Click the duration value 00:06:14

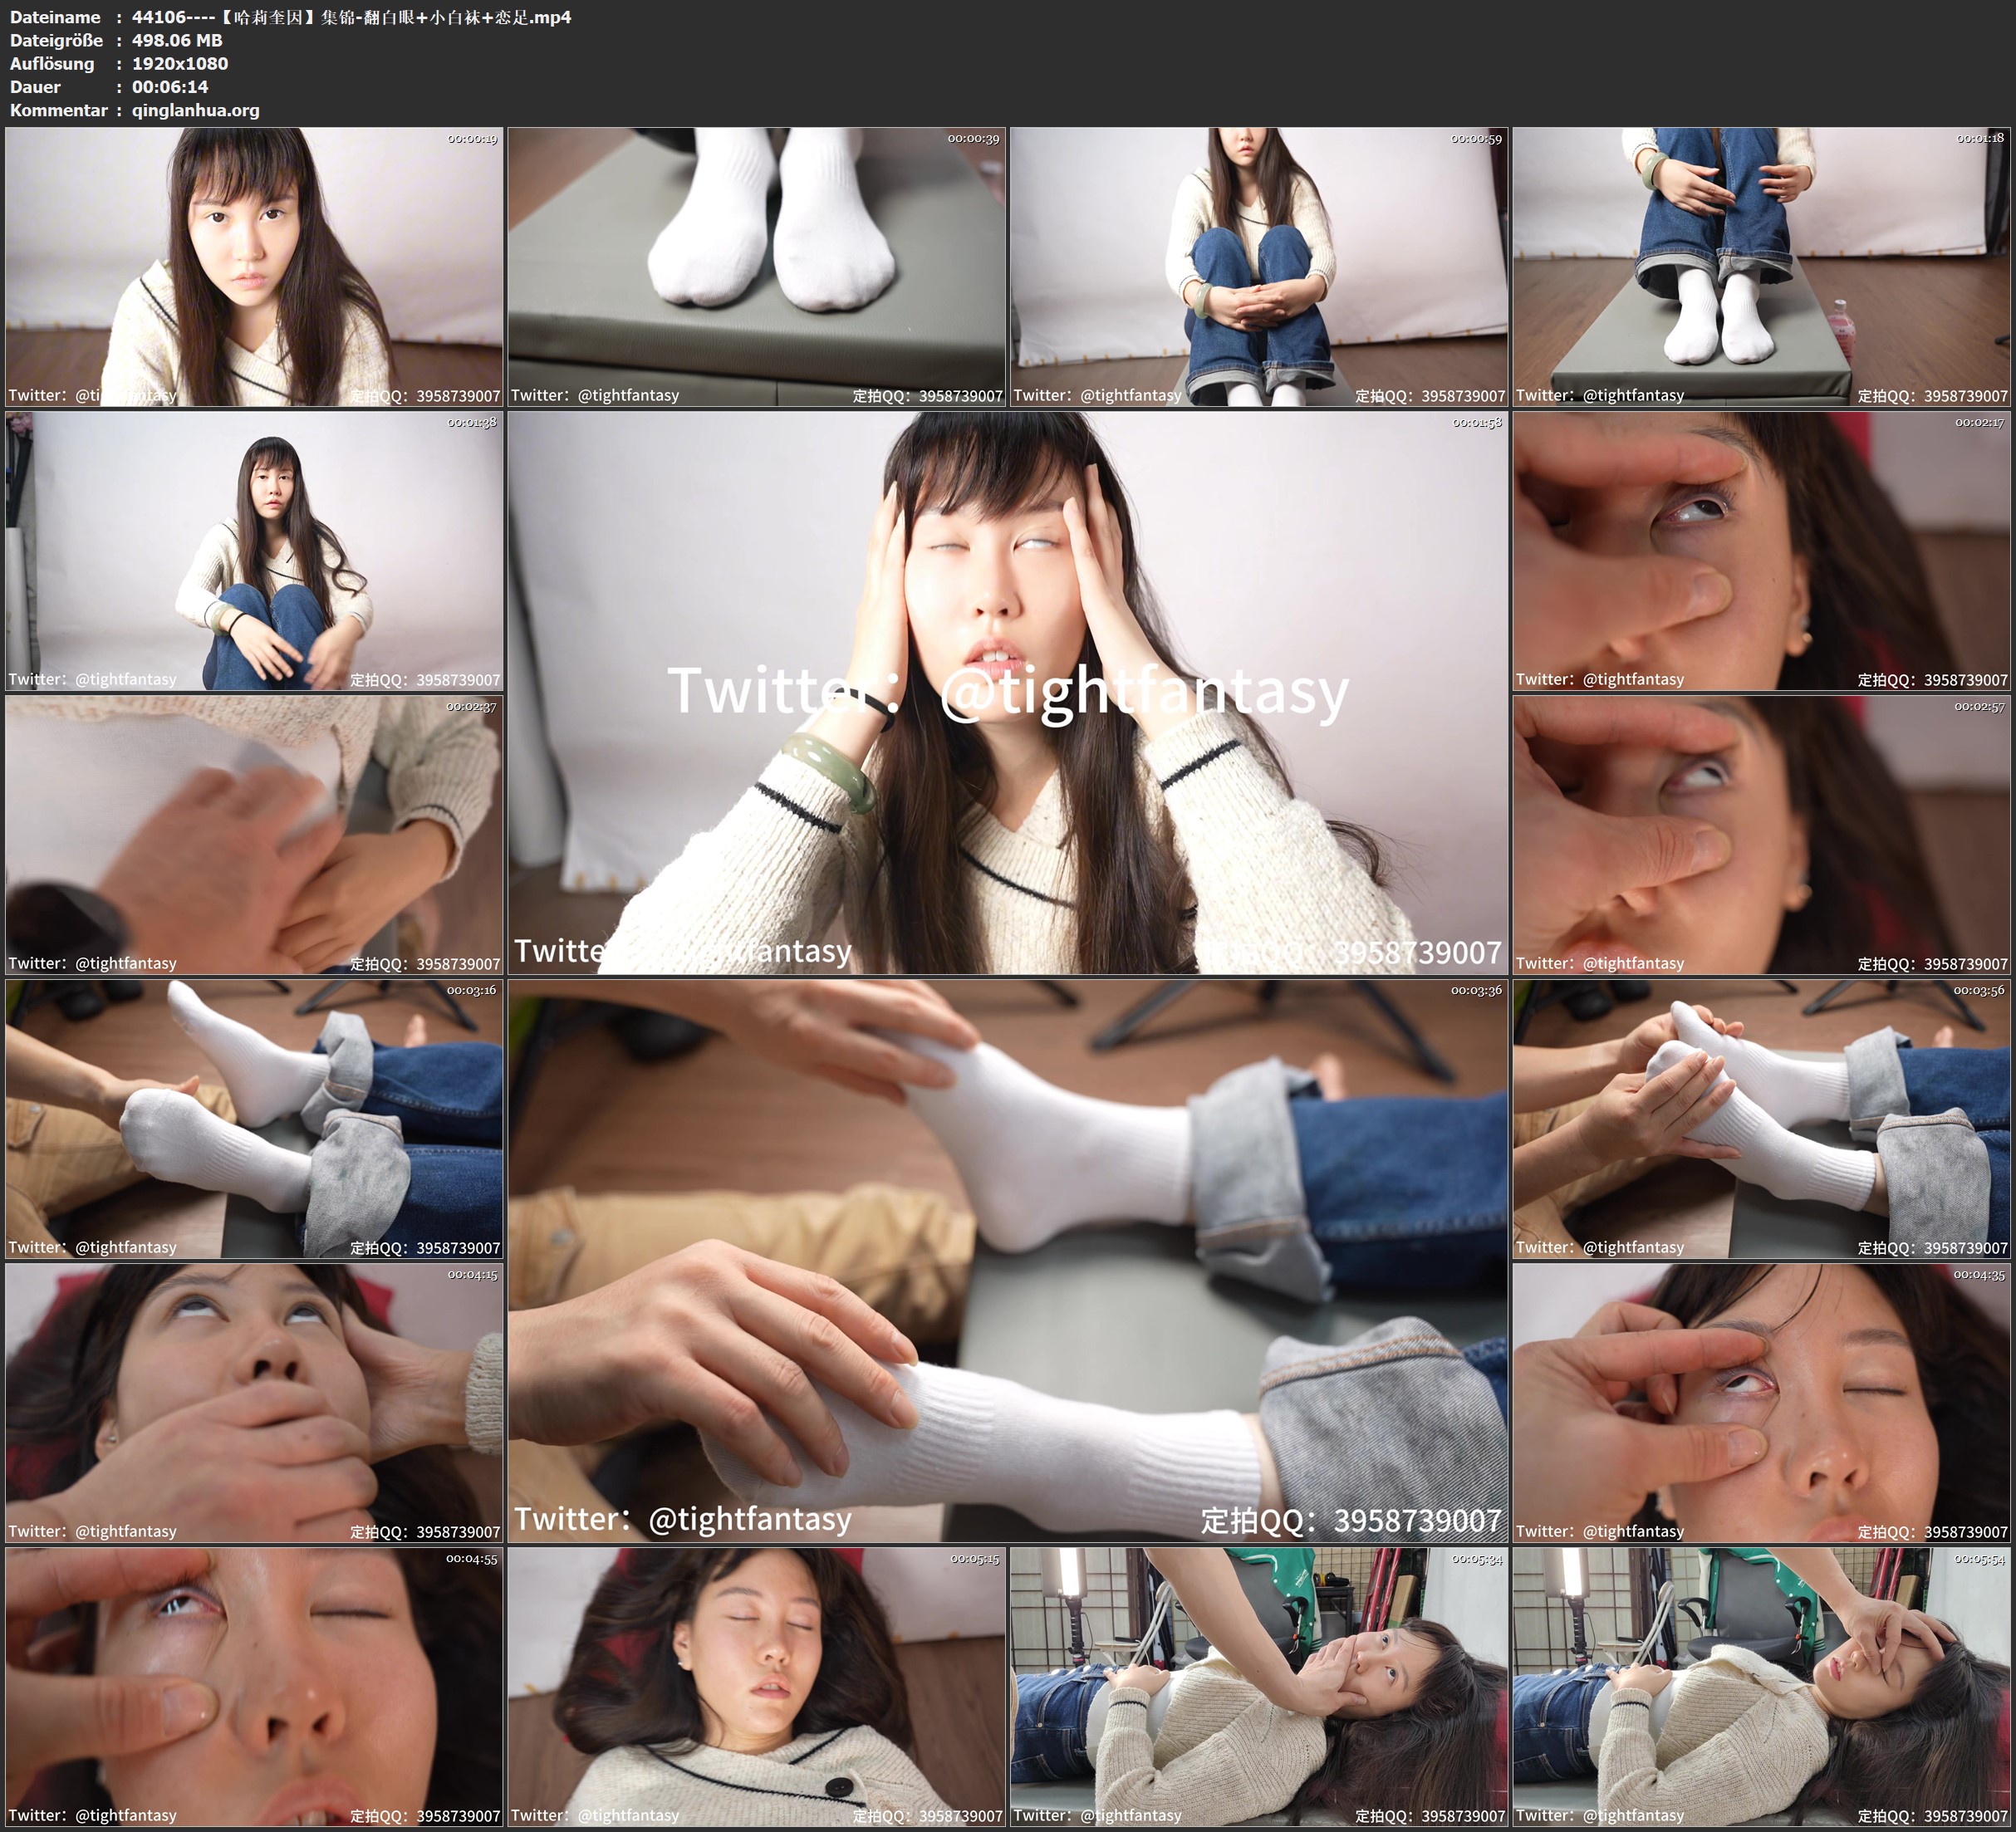170,87
